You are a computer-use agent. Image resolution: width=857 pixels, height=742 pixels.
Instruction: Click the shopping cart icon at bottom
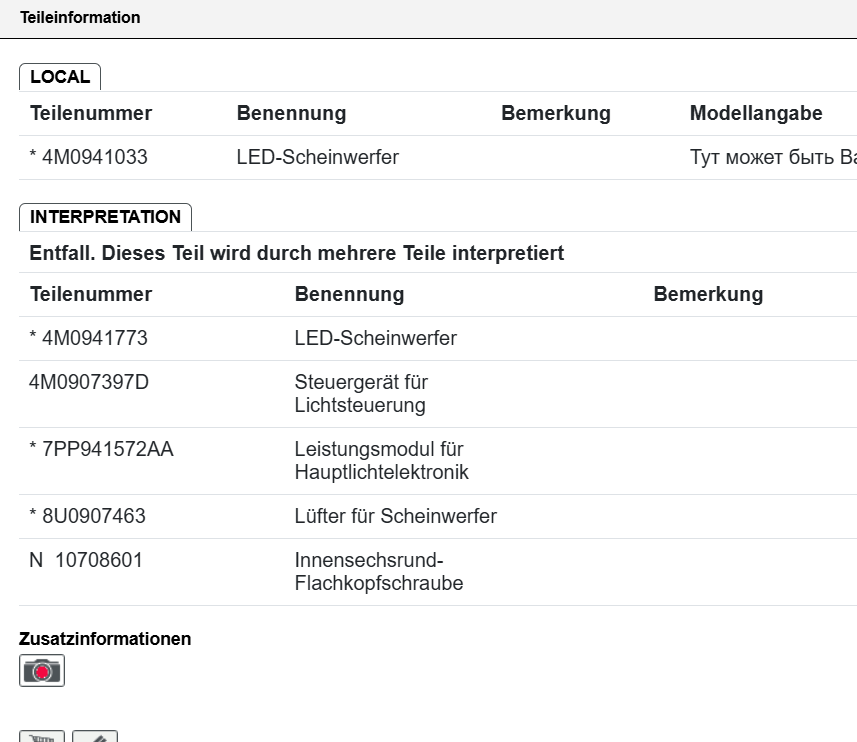(42, 738)
